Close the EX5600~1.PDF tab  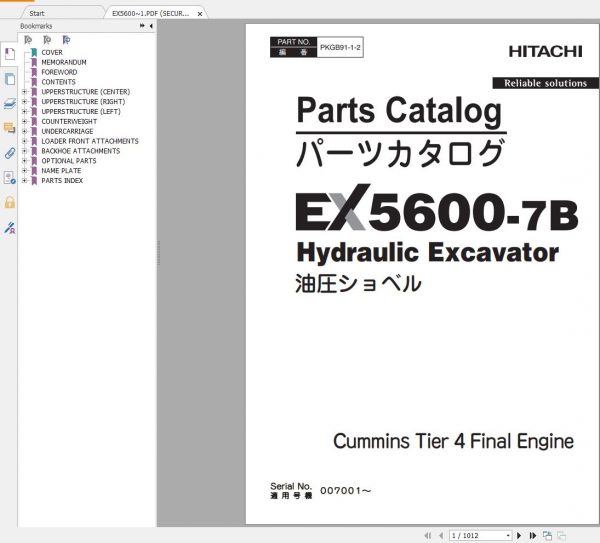point(200,14)
